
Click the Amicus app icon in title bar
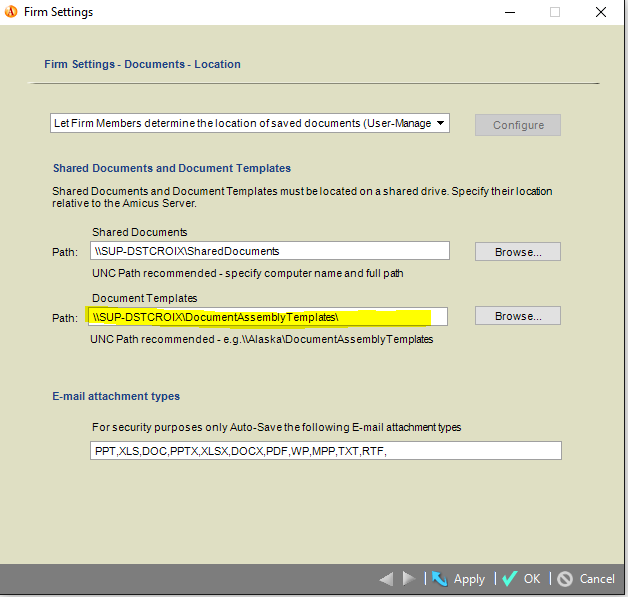pos(11,12)
